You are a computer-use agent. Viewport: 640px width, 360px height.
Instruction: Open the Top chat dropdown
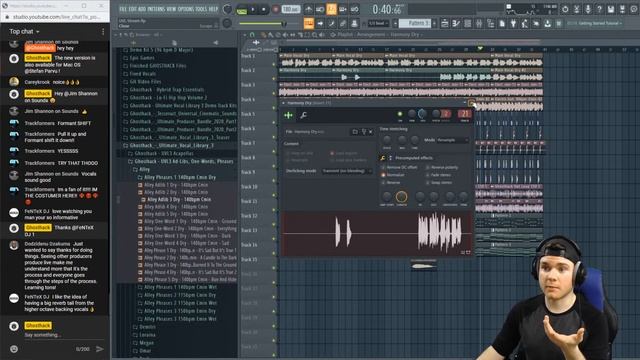(24, 31)
